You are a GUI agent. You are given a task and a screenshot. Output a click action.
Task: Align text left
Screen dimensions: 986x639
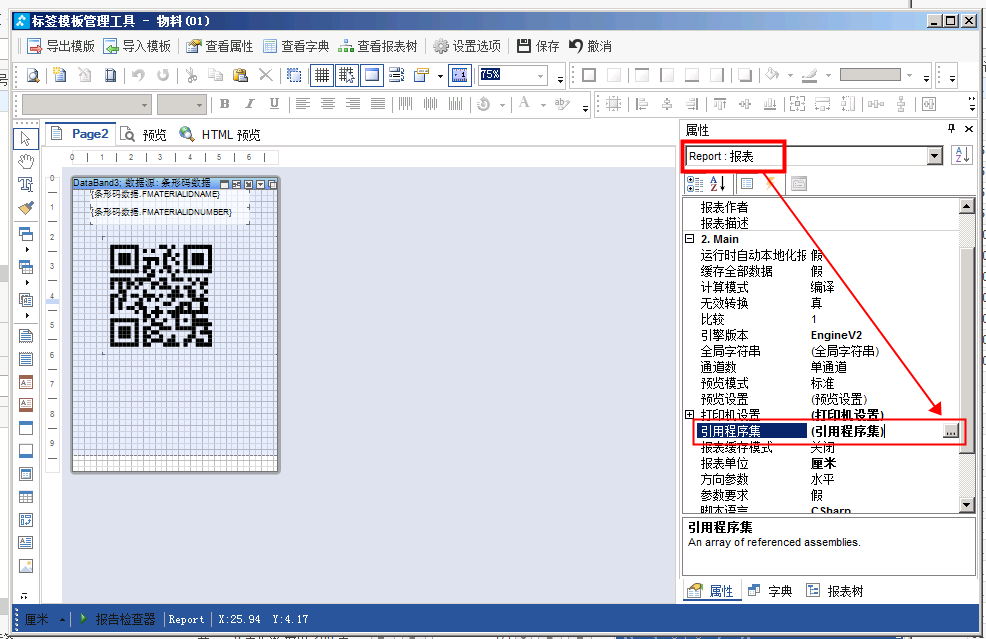(x=303, y=104)
